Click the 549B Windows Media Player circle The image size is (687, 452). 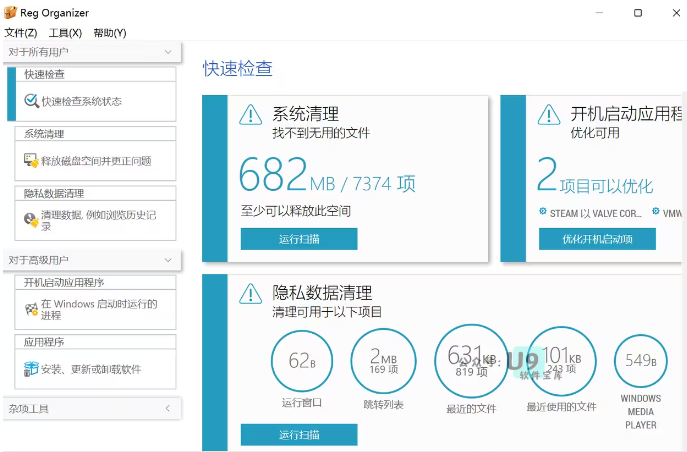point(641,361)
